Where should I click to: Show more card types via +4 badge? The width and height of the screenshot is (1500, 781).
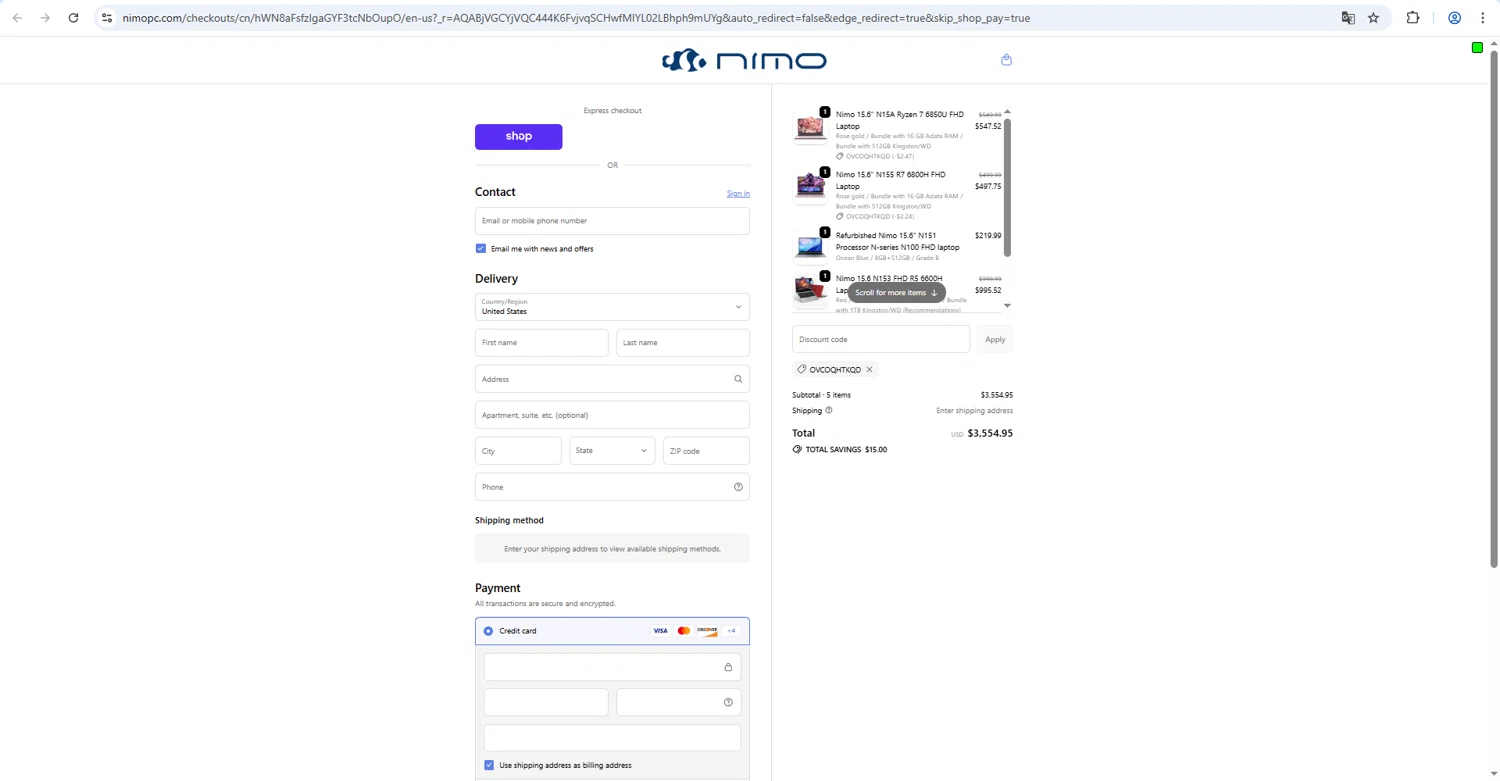[731, 631]
